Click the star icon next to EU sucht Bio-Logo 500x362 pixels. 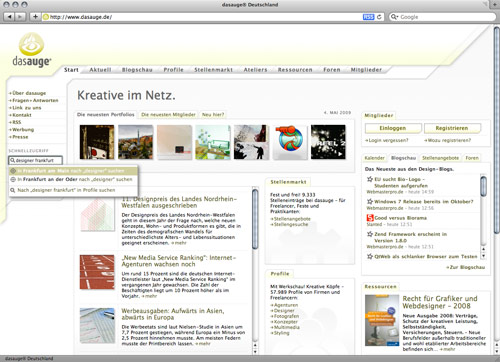pos(370,179)
